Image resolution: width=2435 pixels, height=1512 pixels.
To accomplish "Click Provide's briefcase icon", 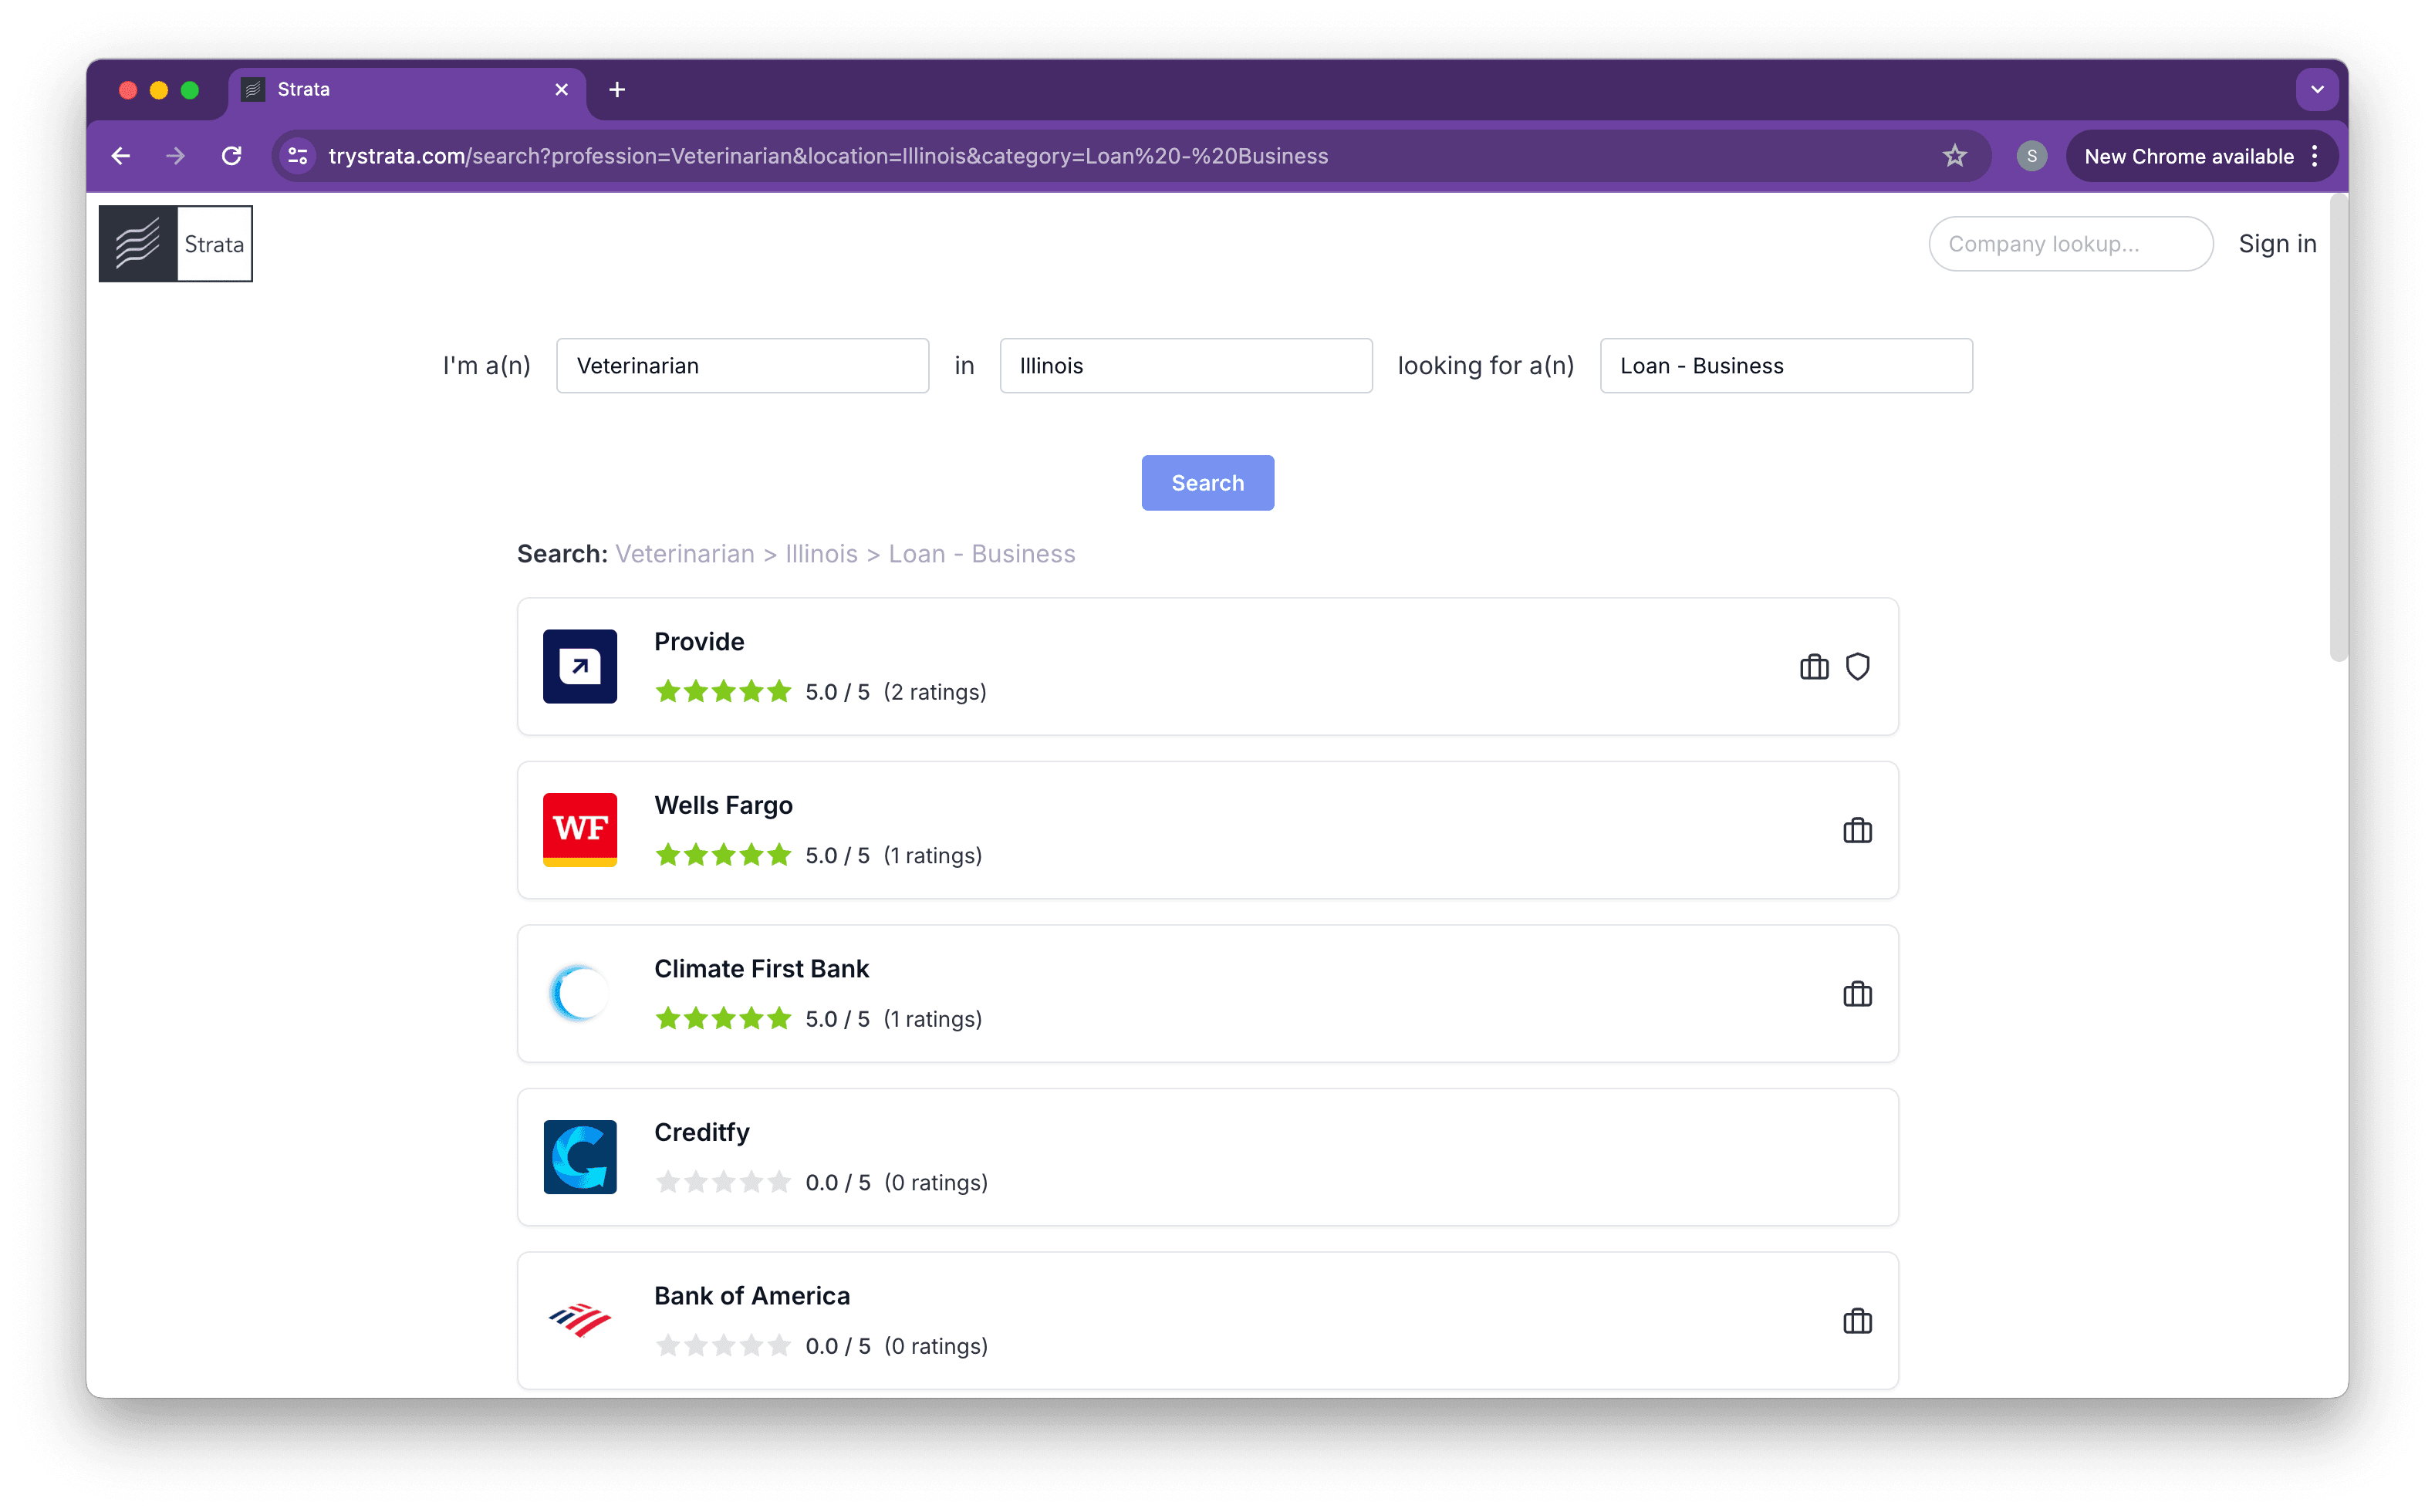I will (1814, 667).
